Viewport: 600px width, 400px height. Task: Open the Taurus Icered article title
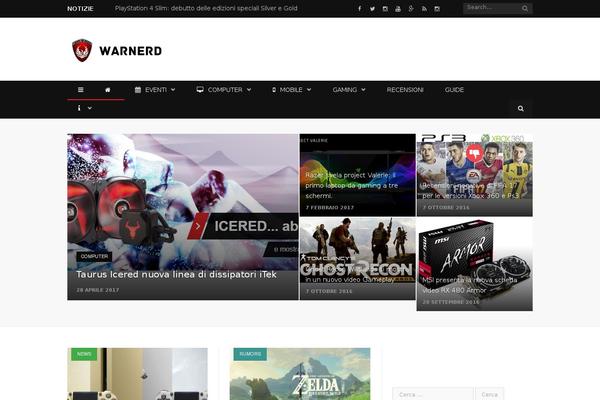pyautogui.click(x=176, y=274)
